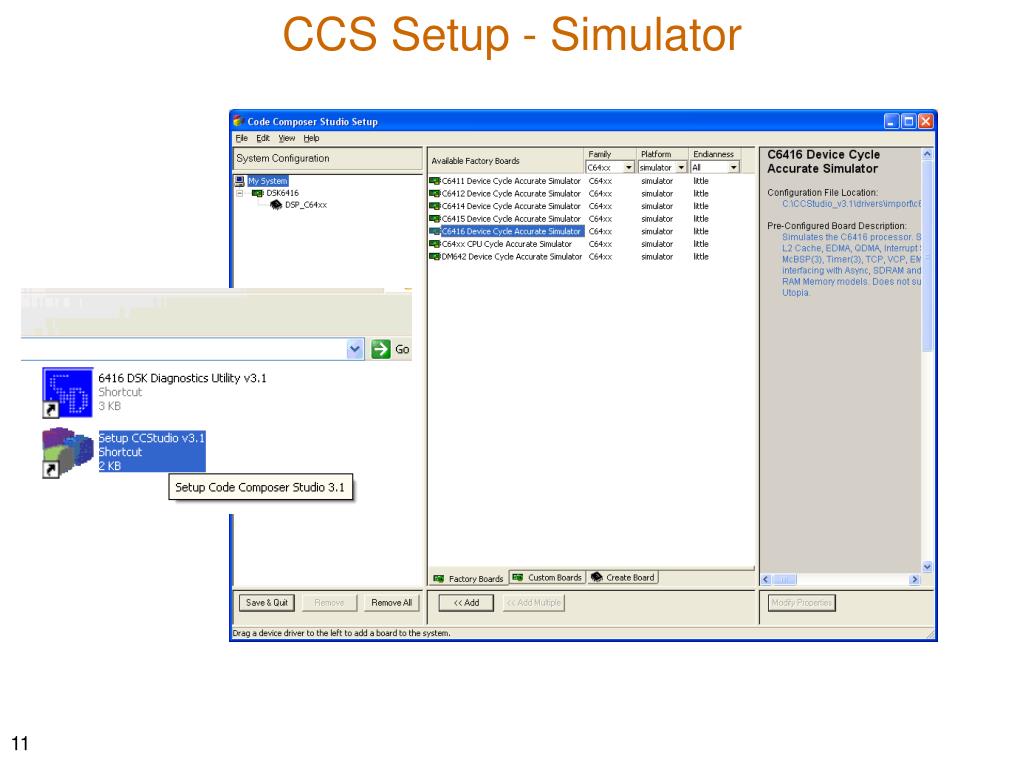The height and width of the screenshot is (768, 1024).
Task: Click My System computer icon
Action: pyautogui.click(x=240, y=181)
